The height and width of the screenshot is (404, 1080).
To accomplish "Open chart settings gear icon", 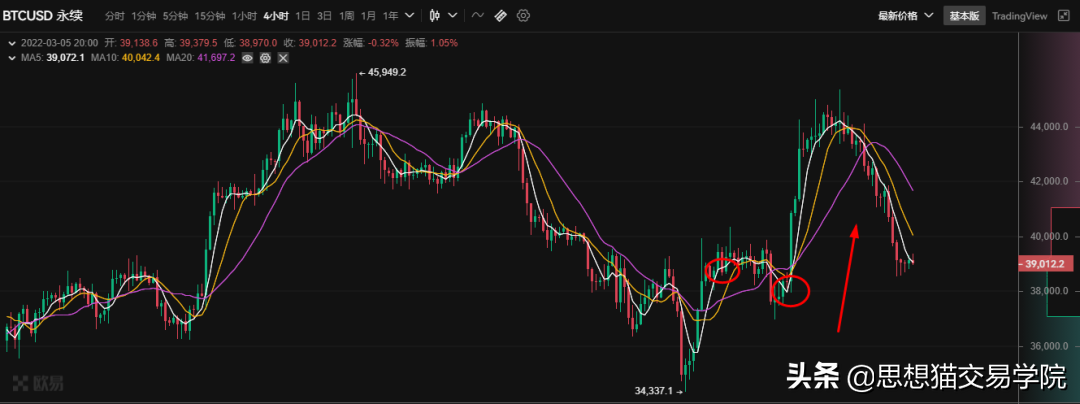I will pos(523,16).
